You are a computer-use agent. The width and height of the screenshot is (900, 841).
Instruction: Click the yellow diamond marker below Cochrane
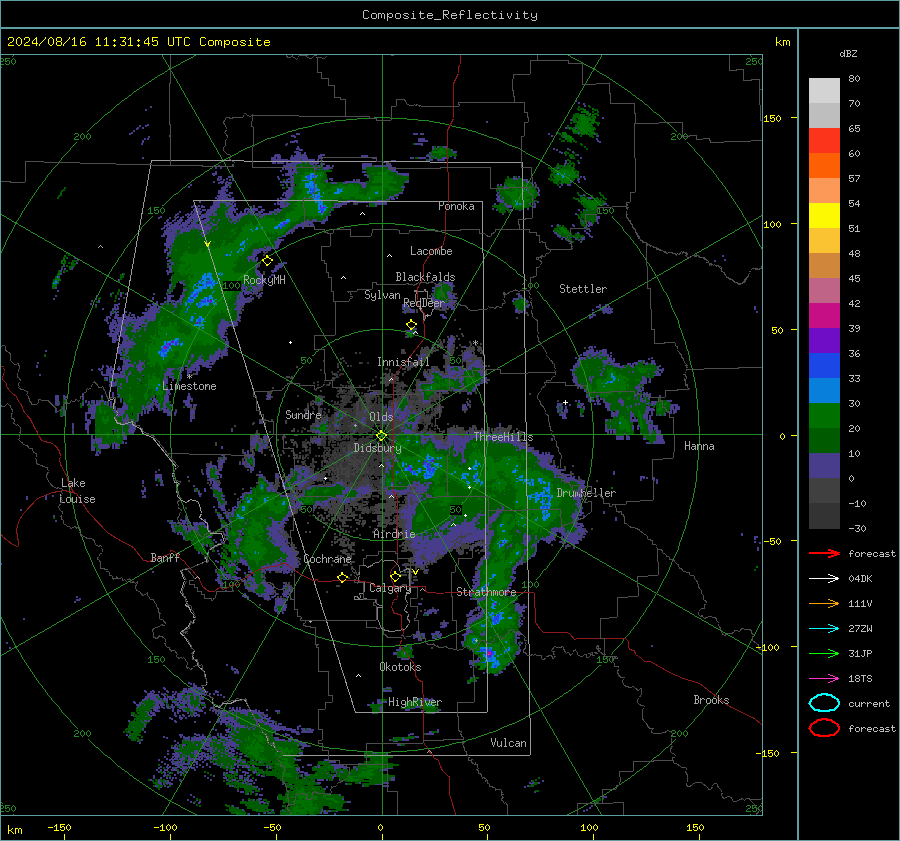tap(343, 577)
